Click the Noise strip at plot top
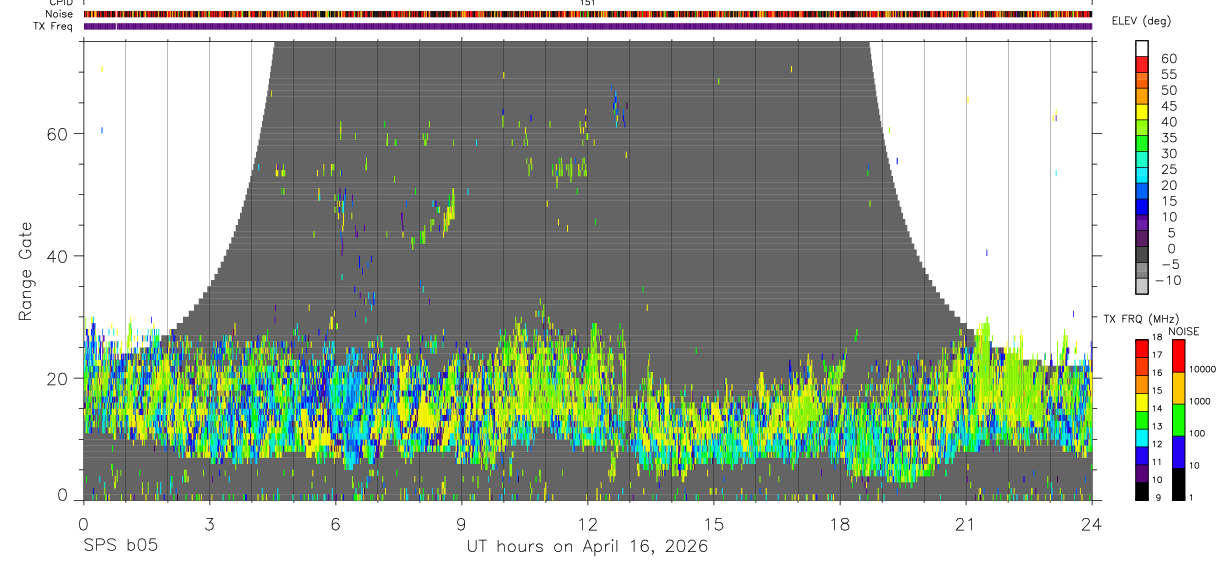This screenshot has height=567, width=1228. (x=588, y=14)
